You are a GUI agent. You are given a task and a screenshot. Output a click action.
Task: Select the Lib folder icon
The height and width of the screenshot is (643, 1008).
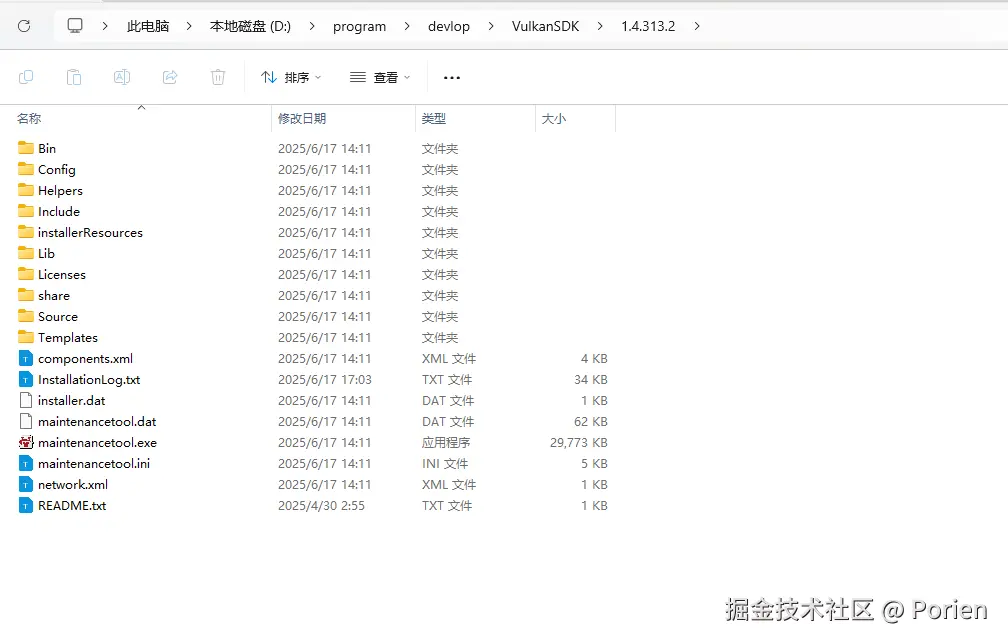coord(26,253)
